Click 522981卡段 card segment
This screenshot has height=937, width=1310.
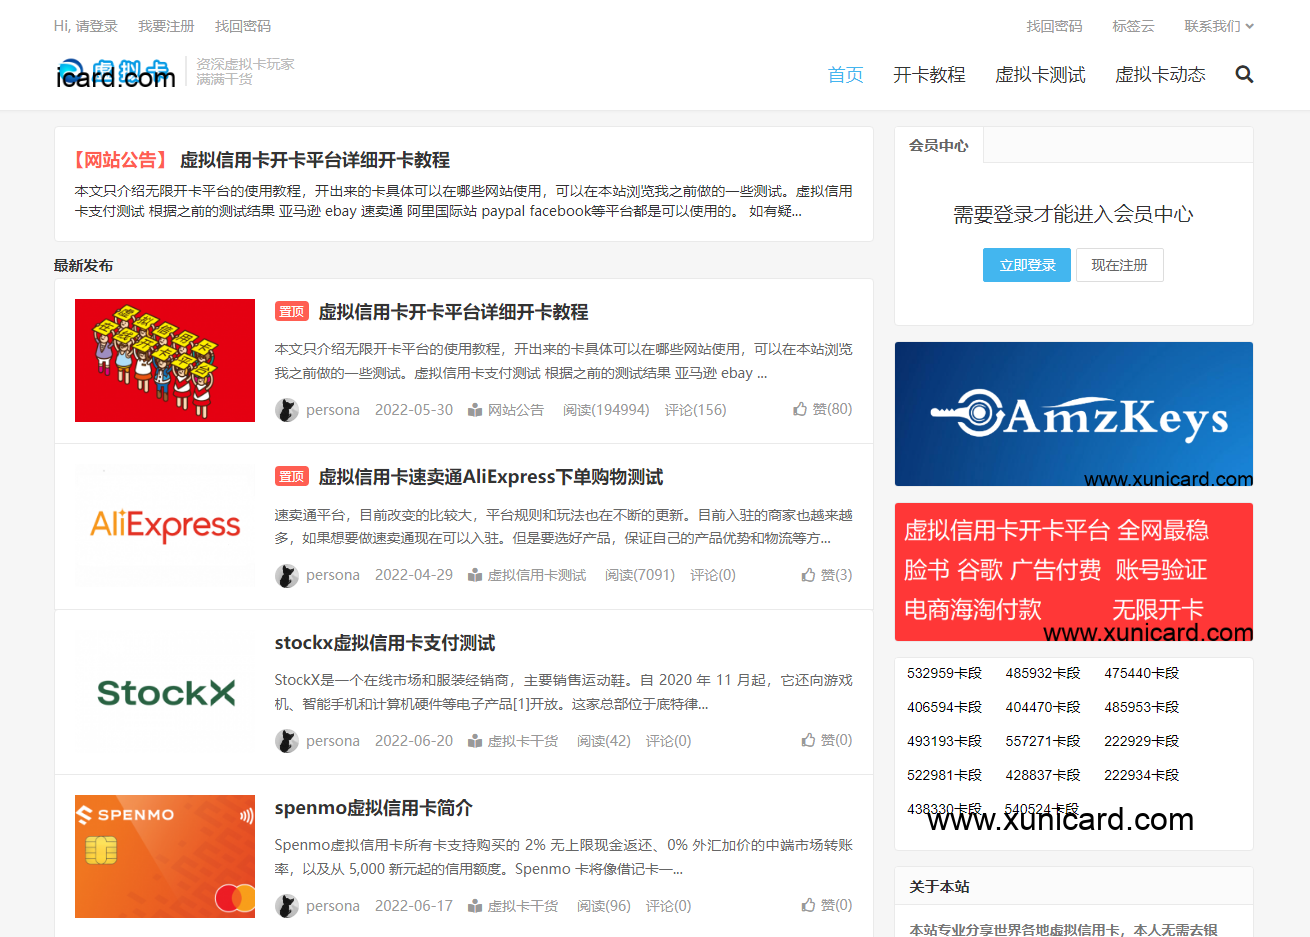pos(944,775)
